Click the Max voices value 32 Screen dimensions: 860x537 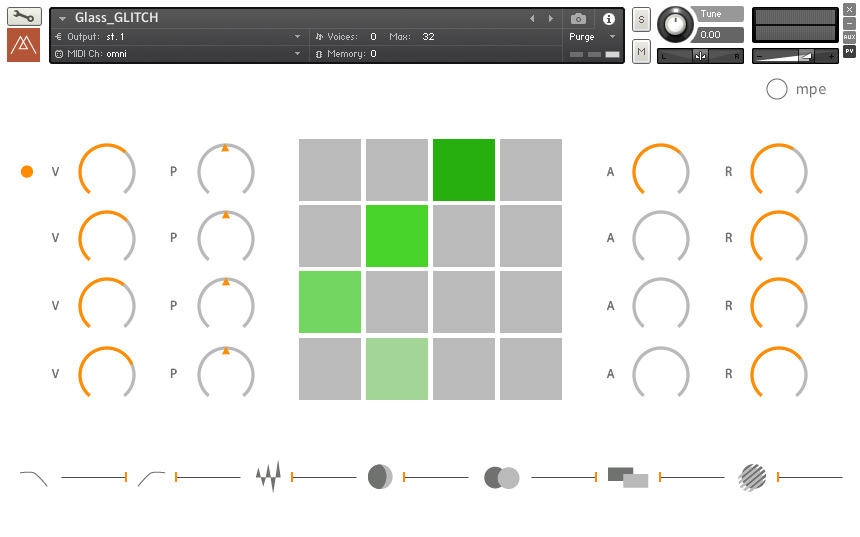pos(428,37)
